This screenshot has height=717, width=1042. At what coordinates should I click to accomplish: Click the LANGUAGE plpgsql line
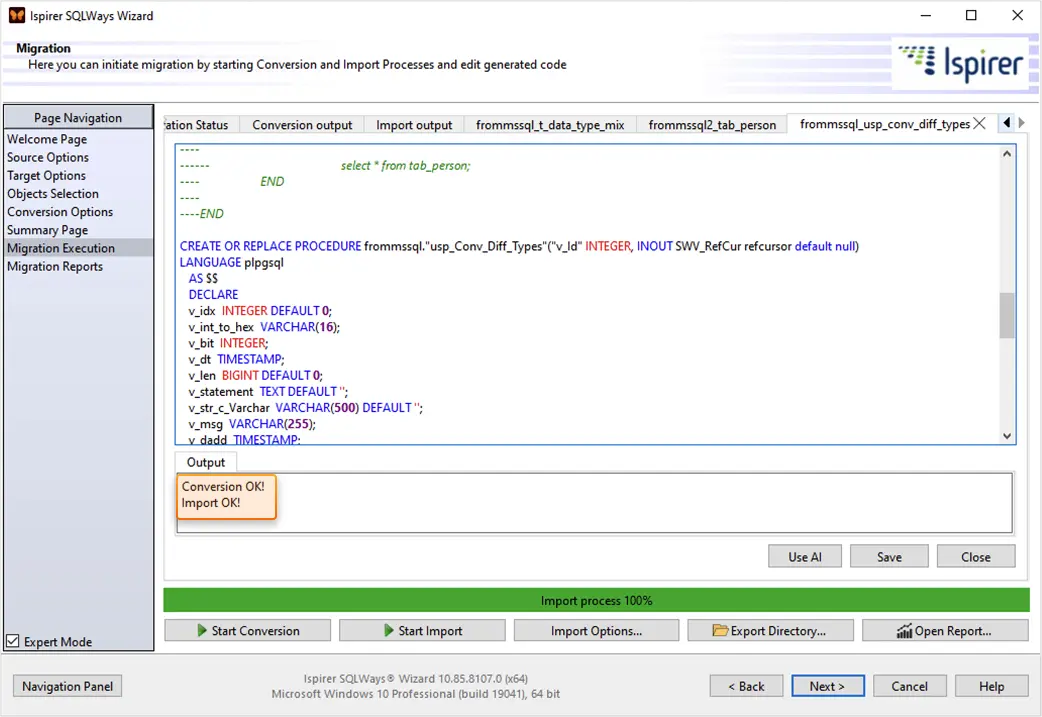click(231, 262)
